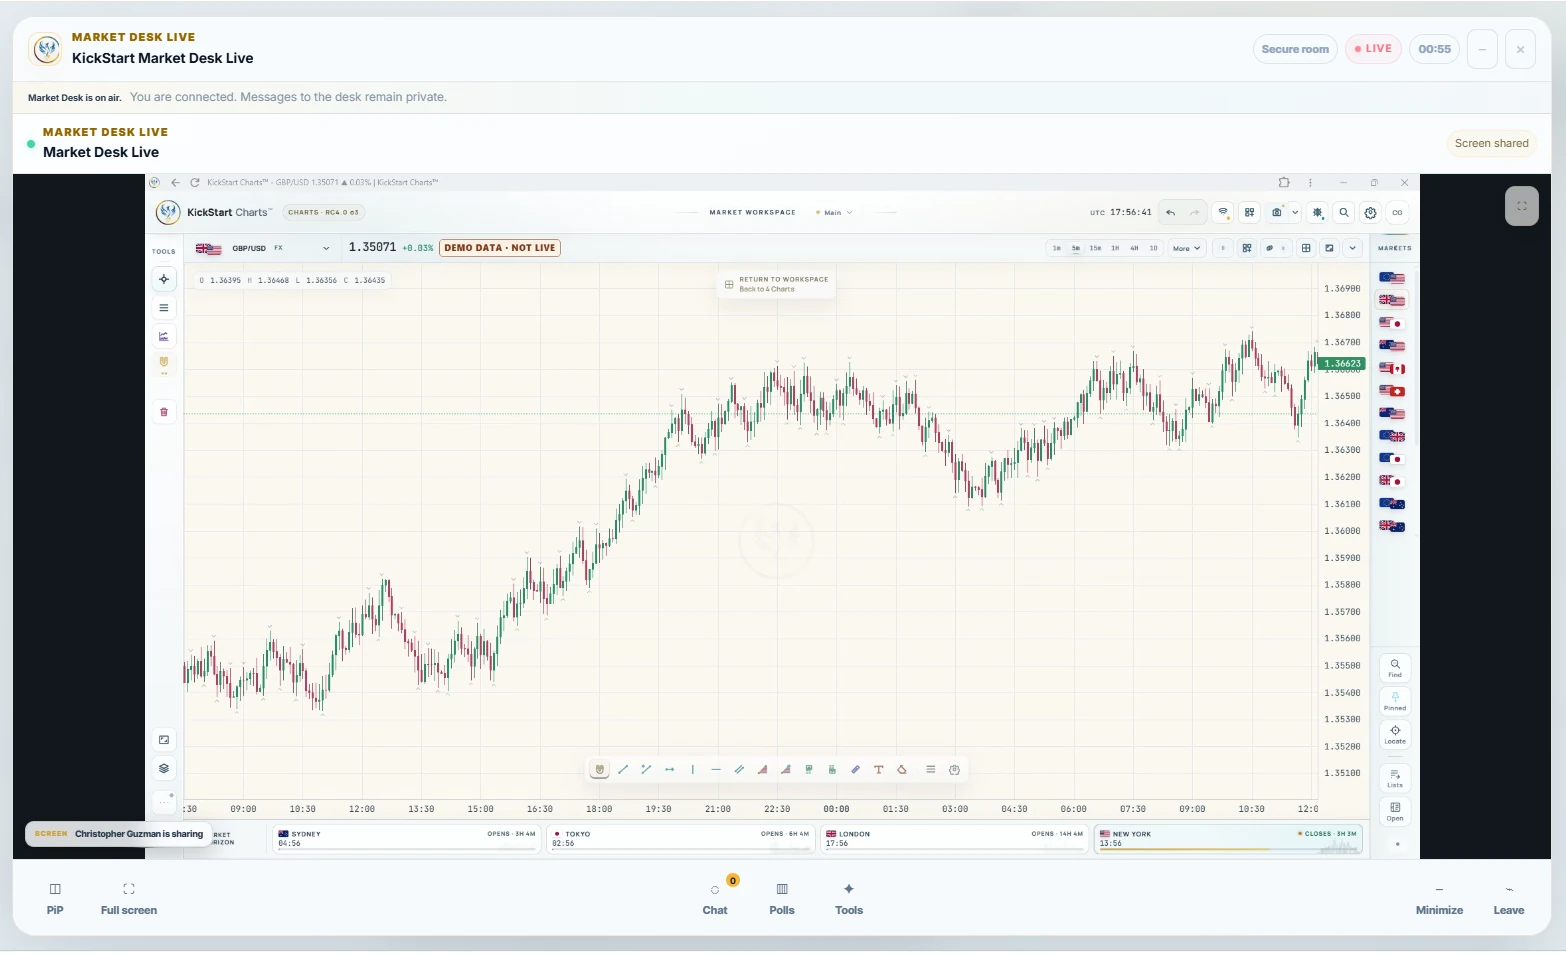Viewport: 1566px width, 954px height.
Task: Leave the Market Desk Live session
Action: [x=1509, y=898]
